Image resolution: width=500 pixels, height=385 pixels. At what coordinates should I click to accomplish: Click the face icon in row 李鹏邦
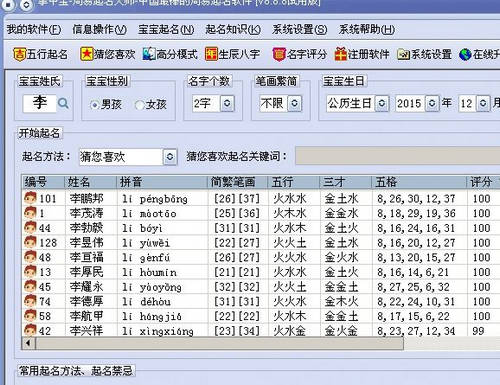coord(30,198)
